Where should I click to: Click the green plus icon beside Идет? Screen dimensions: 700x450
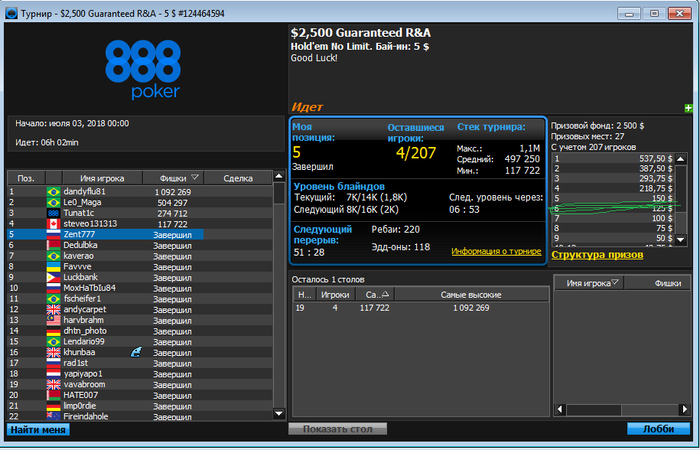pos(688,108)
